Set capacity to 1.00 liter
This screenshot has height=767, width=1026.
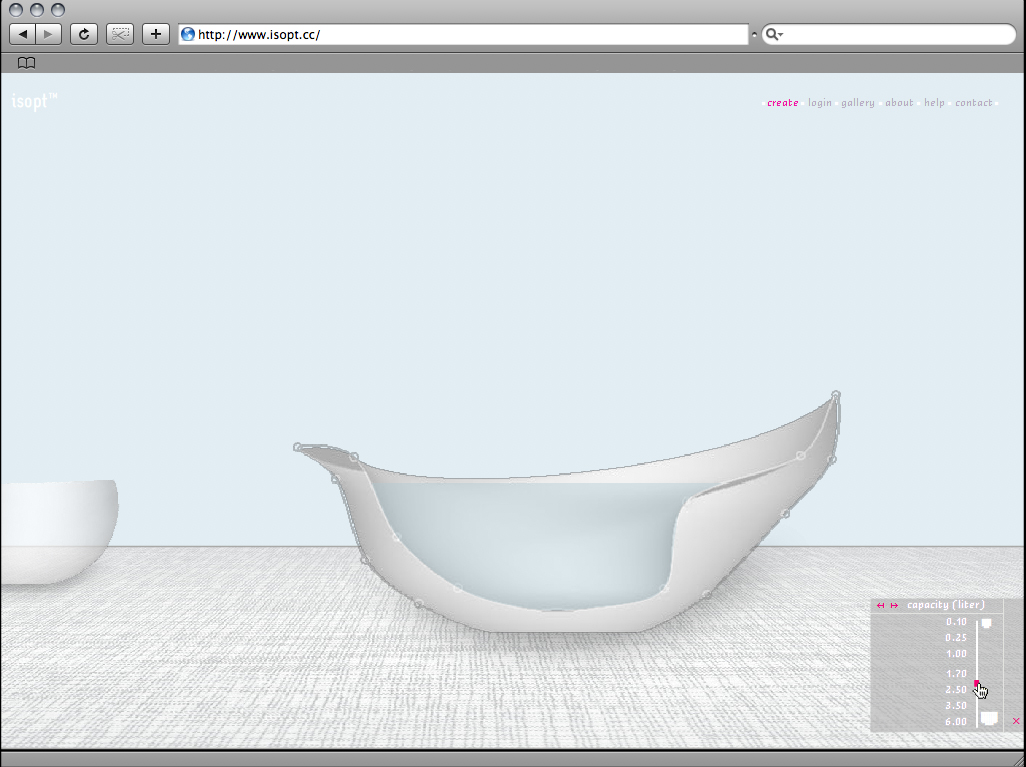pos(956,654)
